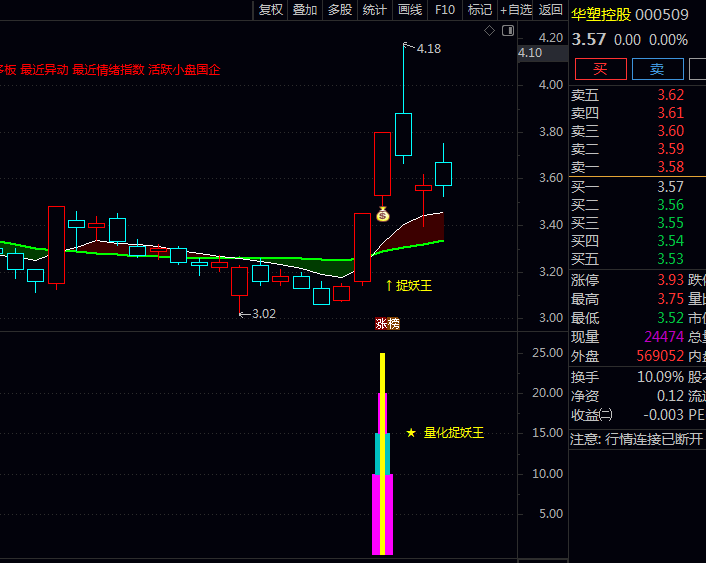Click the 收益(二) value -0.003
This screenshot has height=563, width=706.
664,415
